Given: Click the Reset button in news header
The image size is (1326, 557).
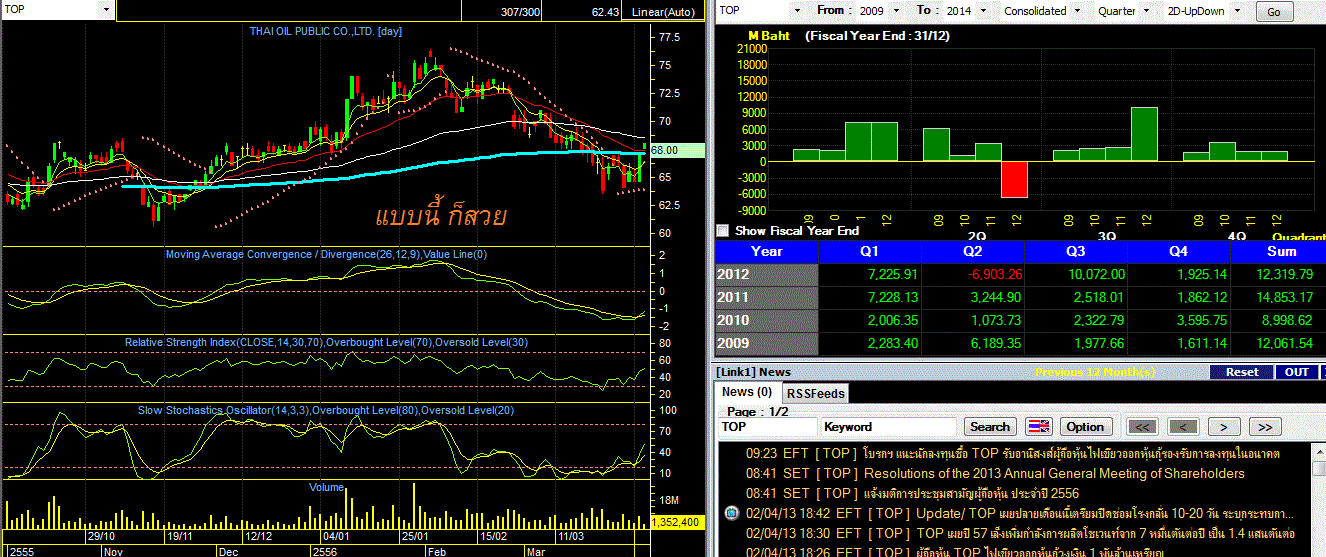Looking at the screenshot, I should tap(1242, 372).
